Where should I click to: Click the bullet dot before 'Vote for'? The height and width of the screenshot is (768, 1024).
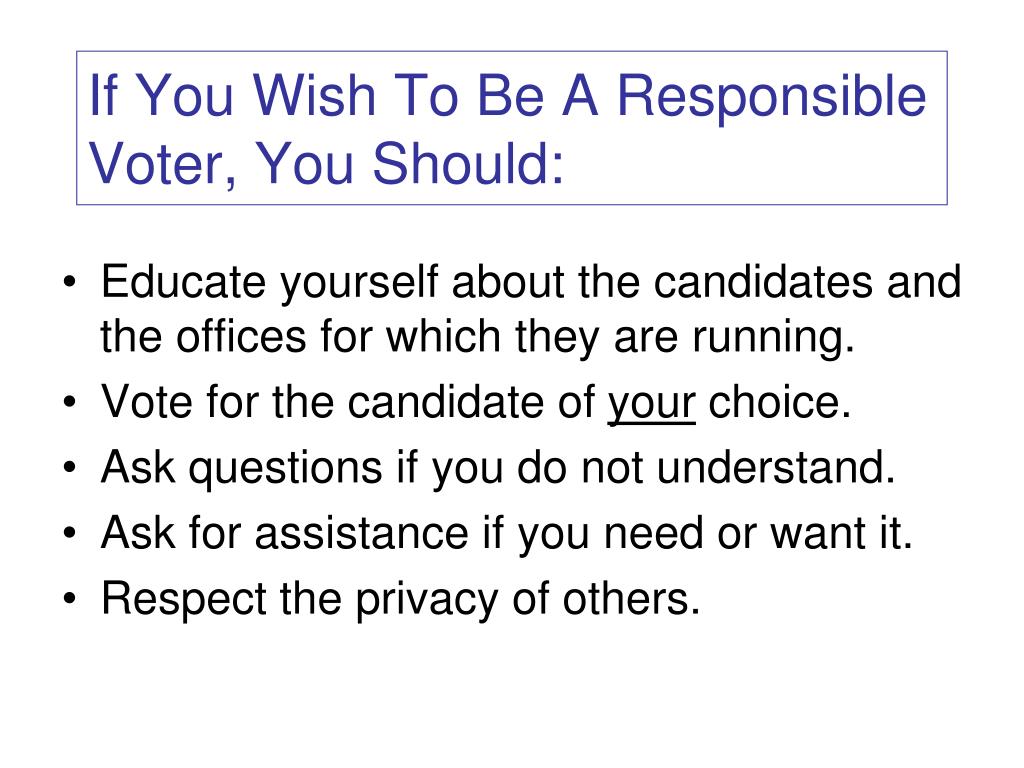pyautogui.click(x=70, y=402)
